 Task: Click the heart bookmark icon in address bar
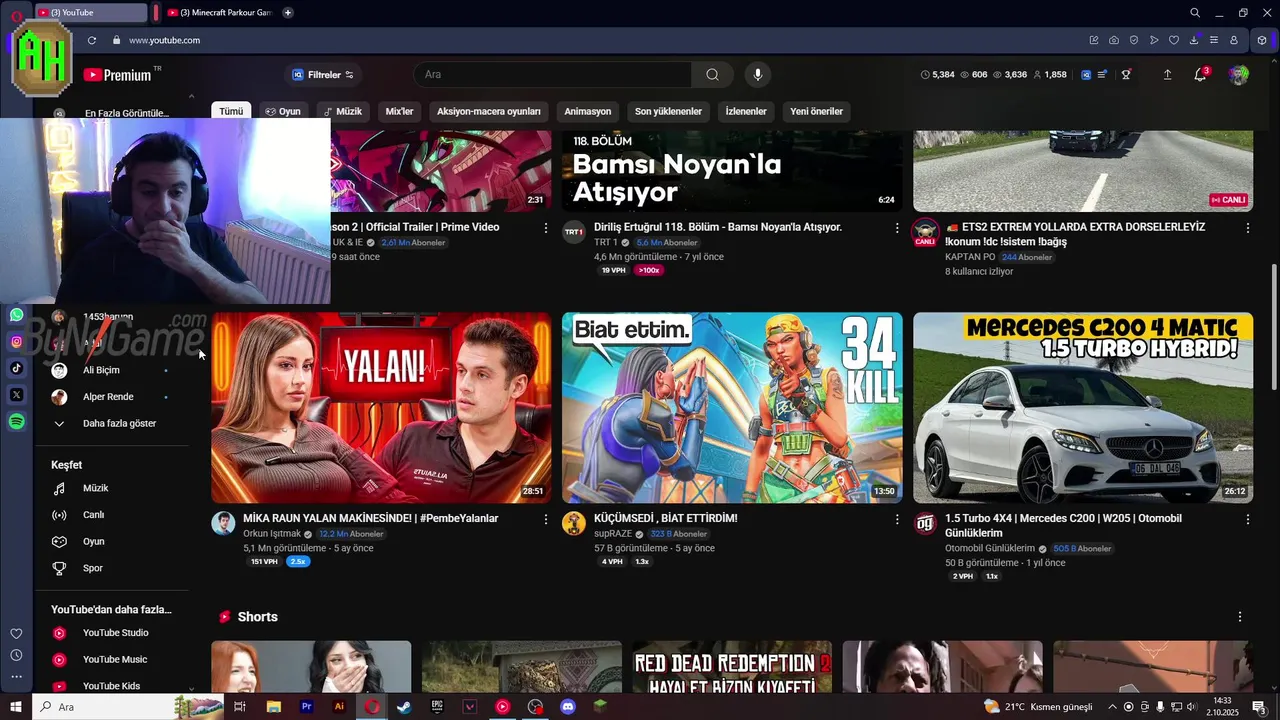1174,40
